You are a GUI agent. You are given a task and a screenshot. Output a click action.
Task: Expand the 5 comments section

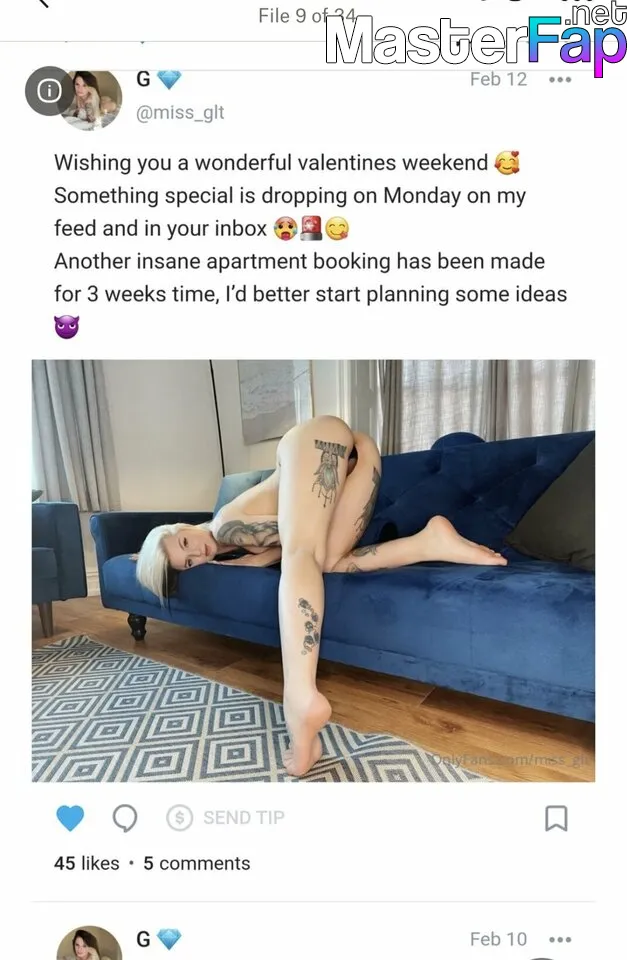(x=197, y=863)
